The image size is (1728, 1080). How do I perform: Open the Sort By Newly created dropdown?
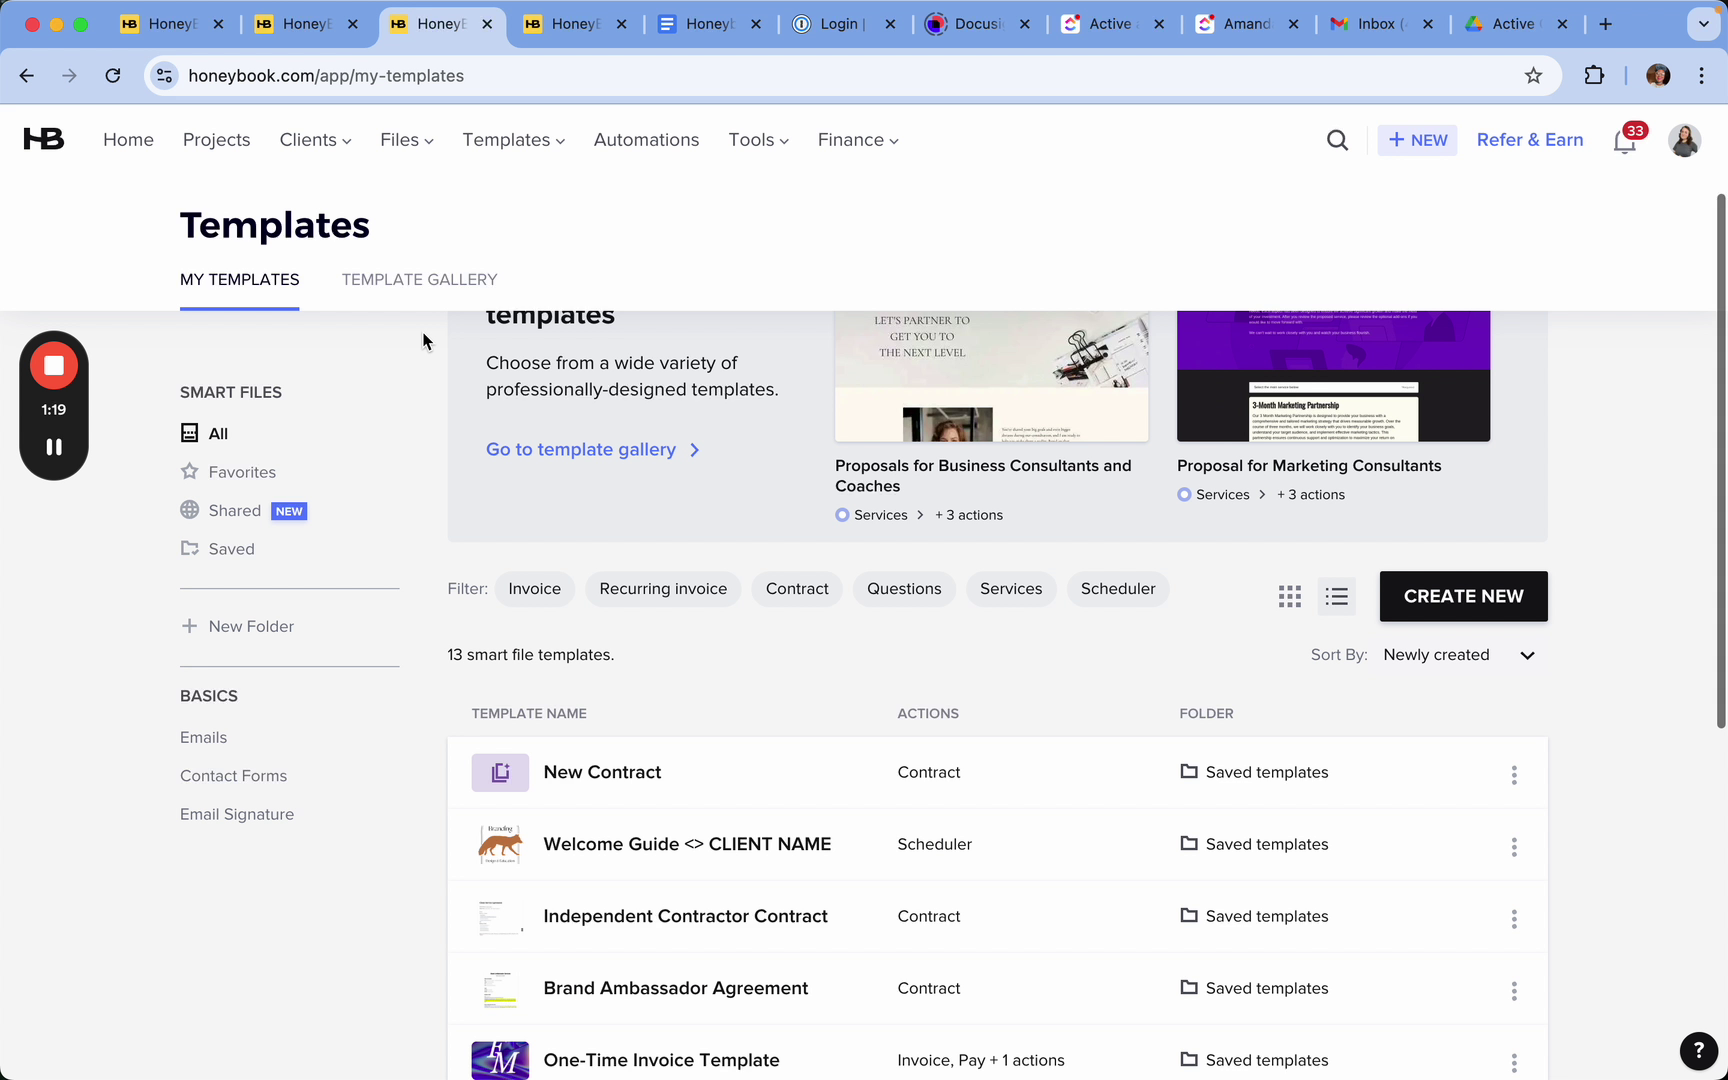click(x=1458, y=655)
